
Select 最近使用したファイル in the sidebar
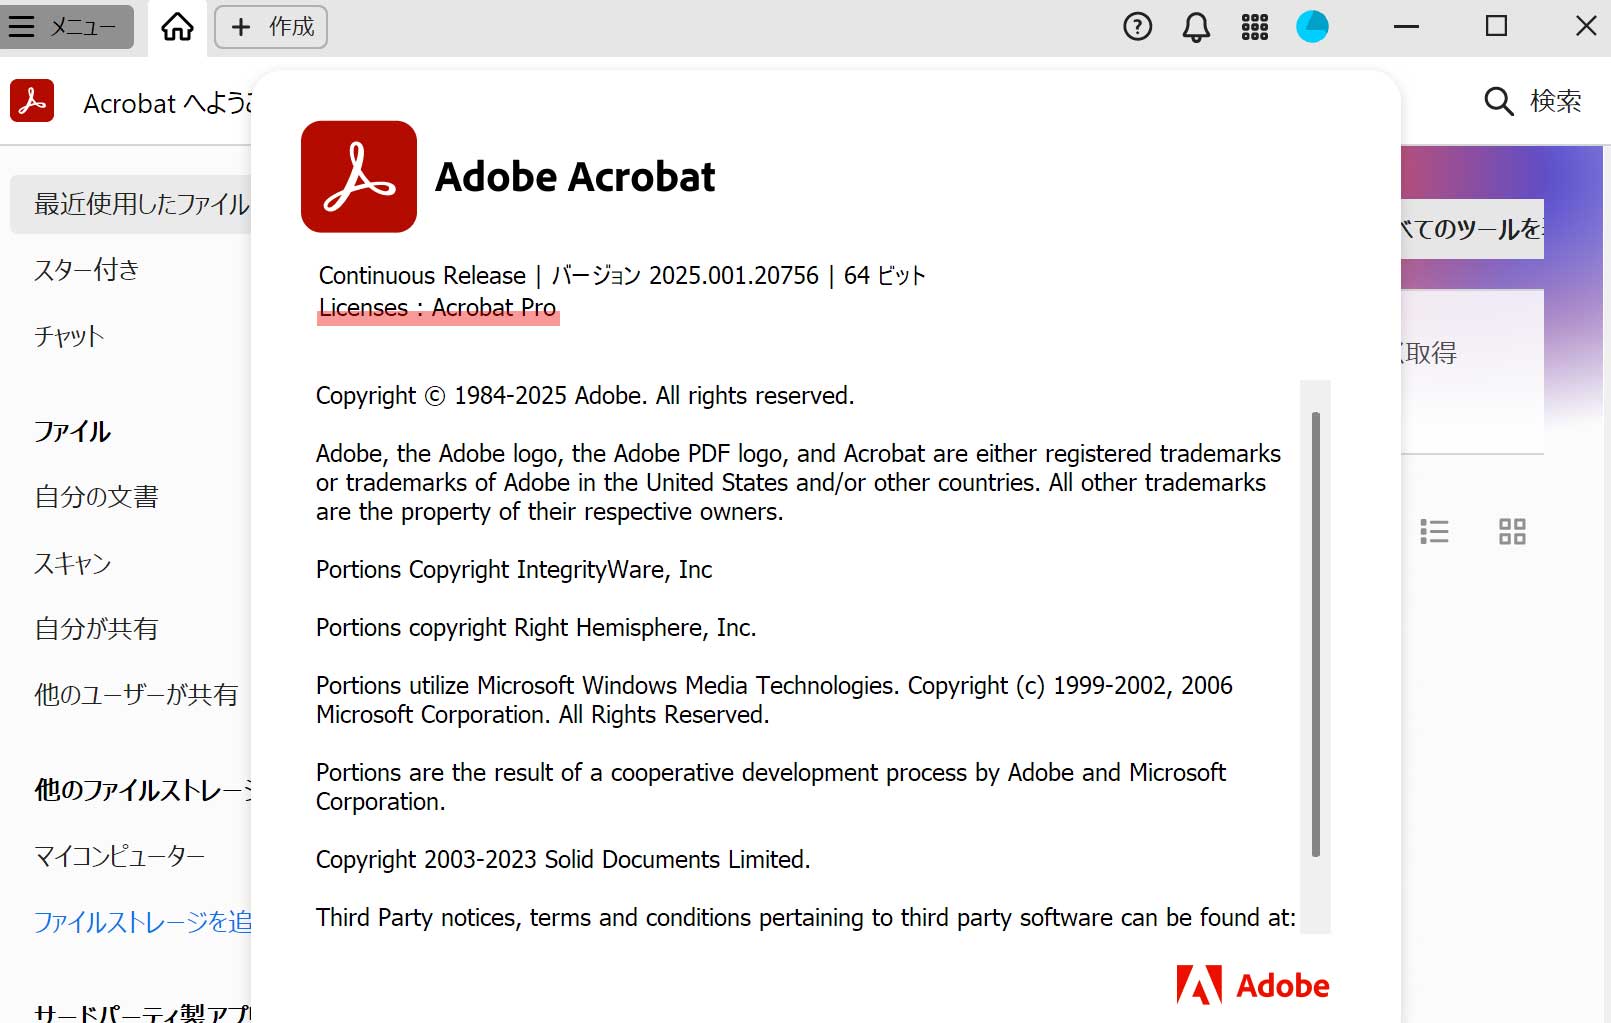click(x=130, y=204)
